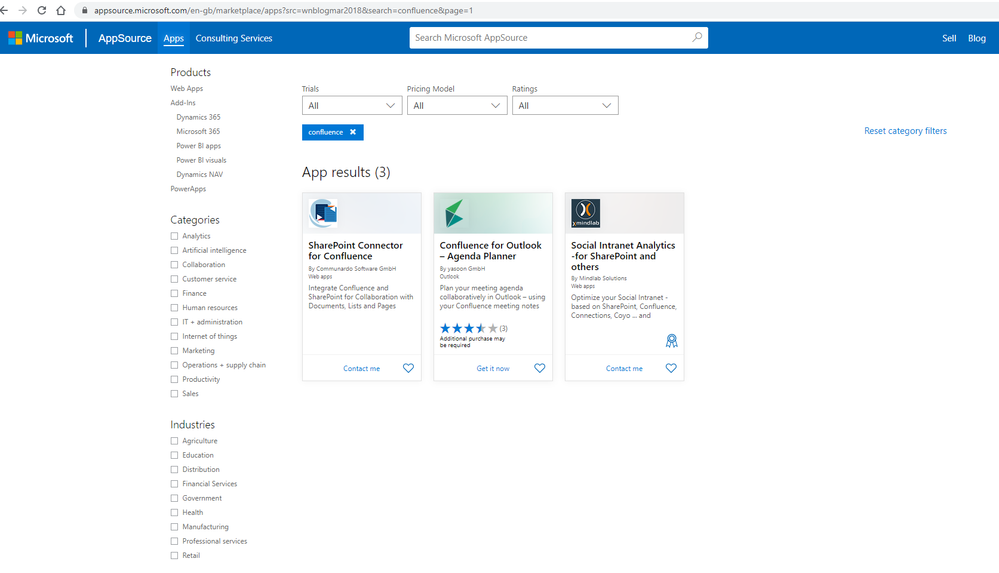Click the AppSource header link
The image size is (999, 573).
point(125,38)
